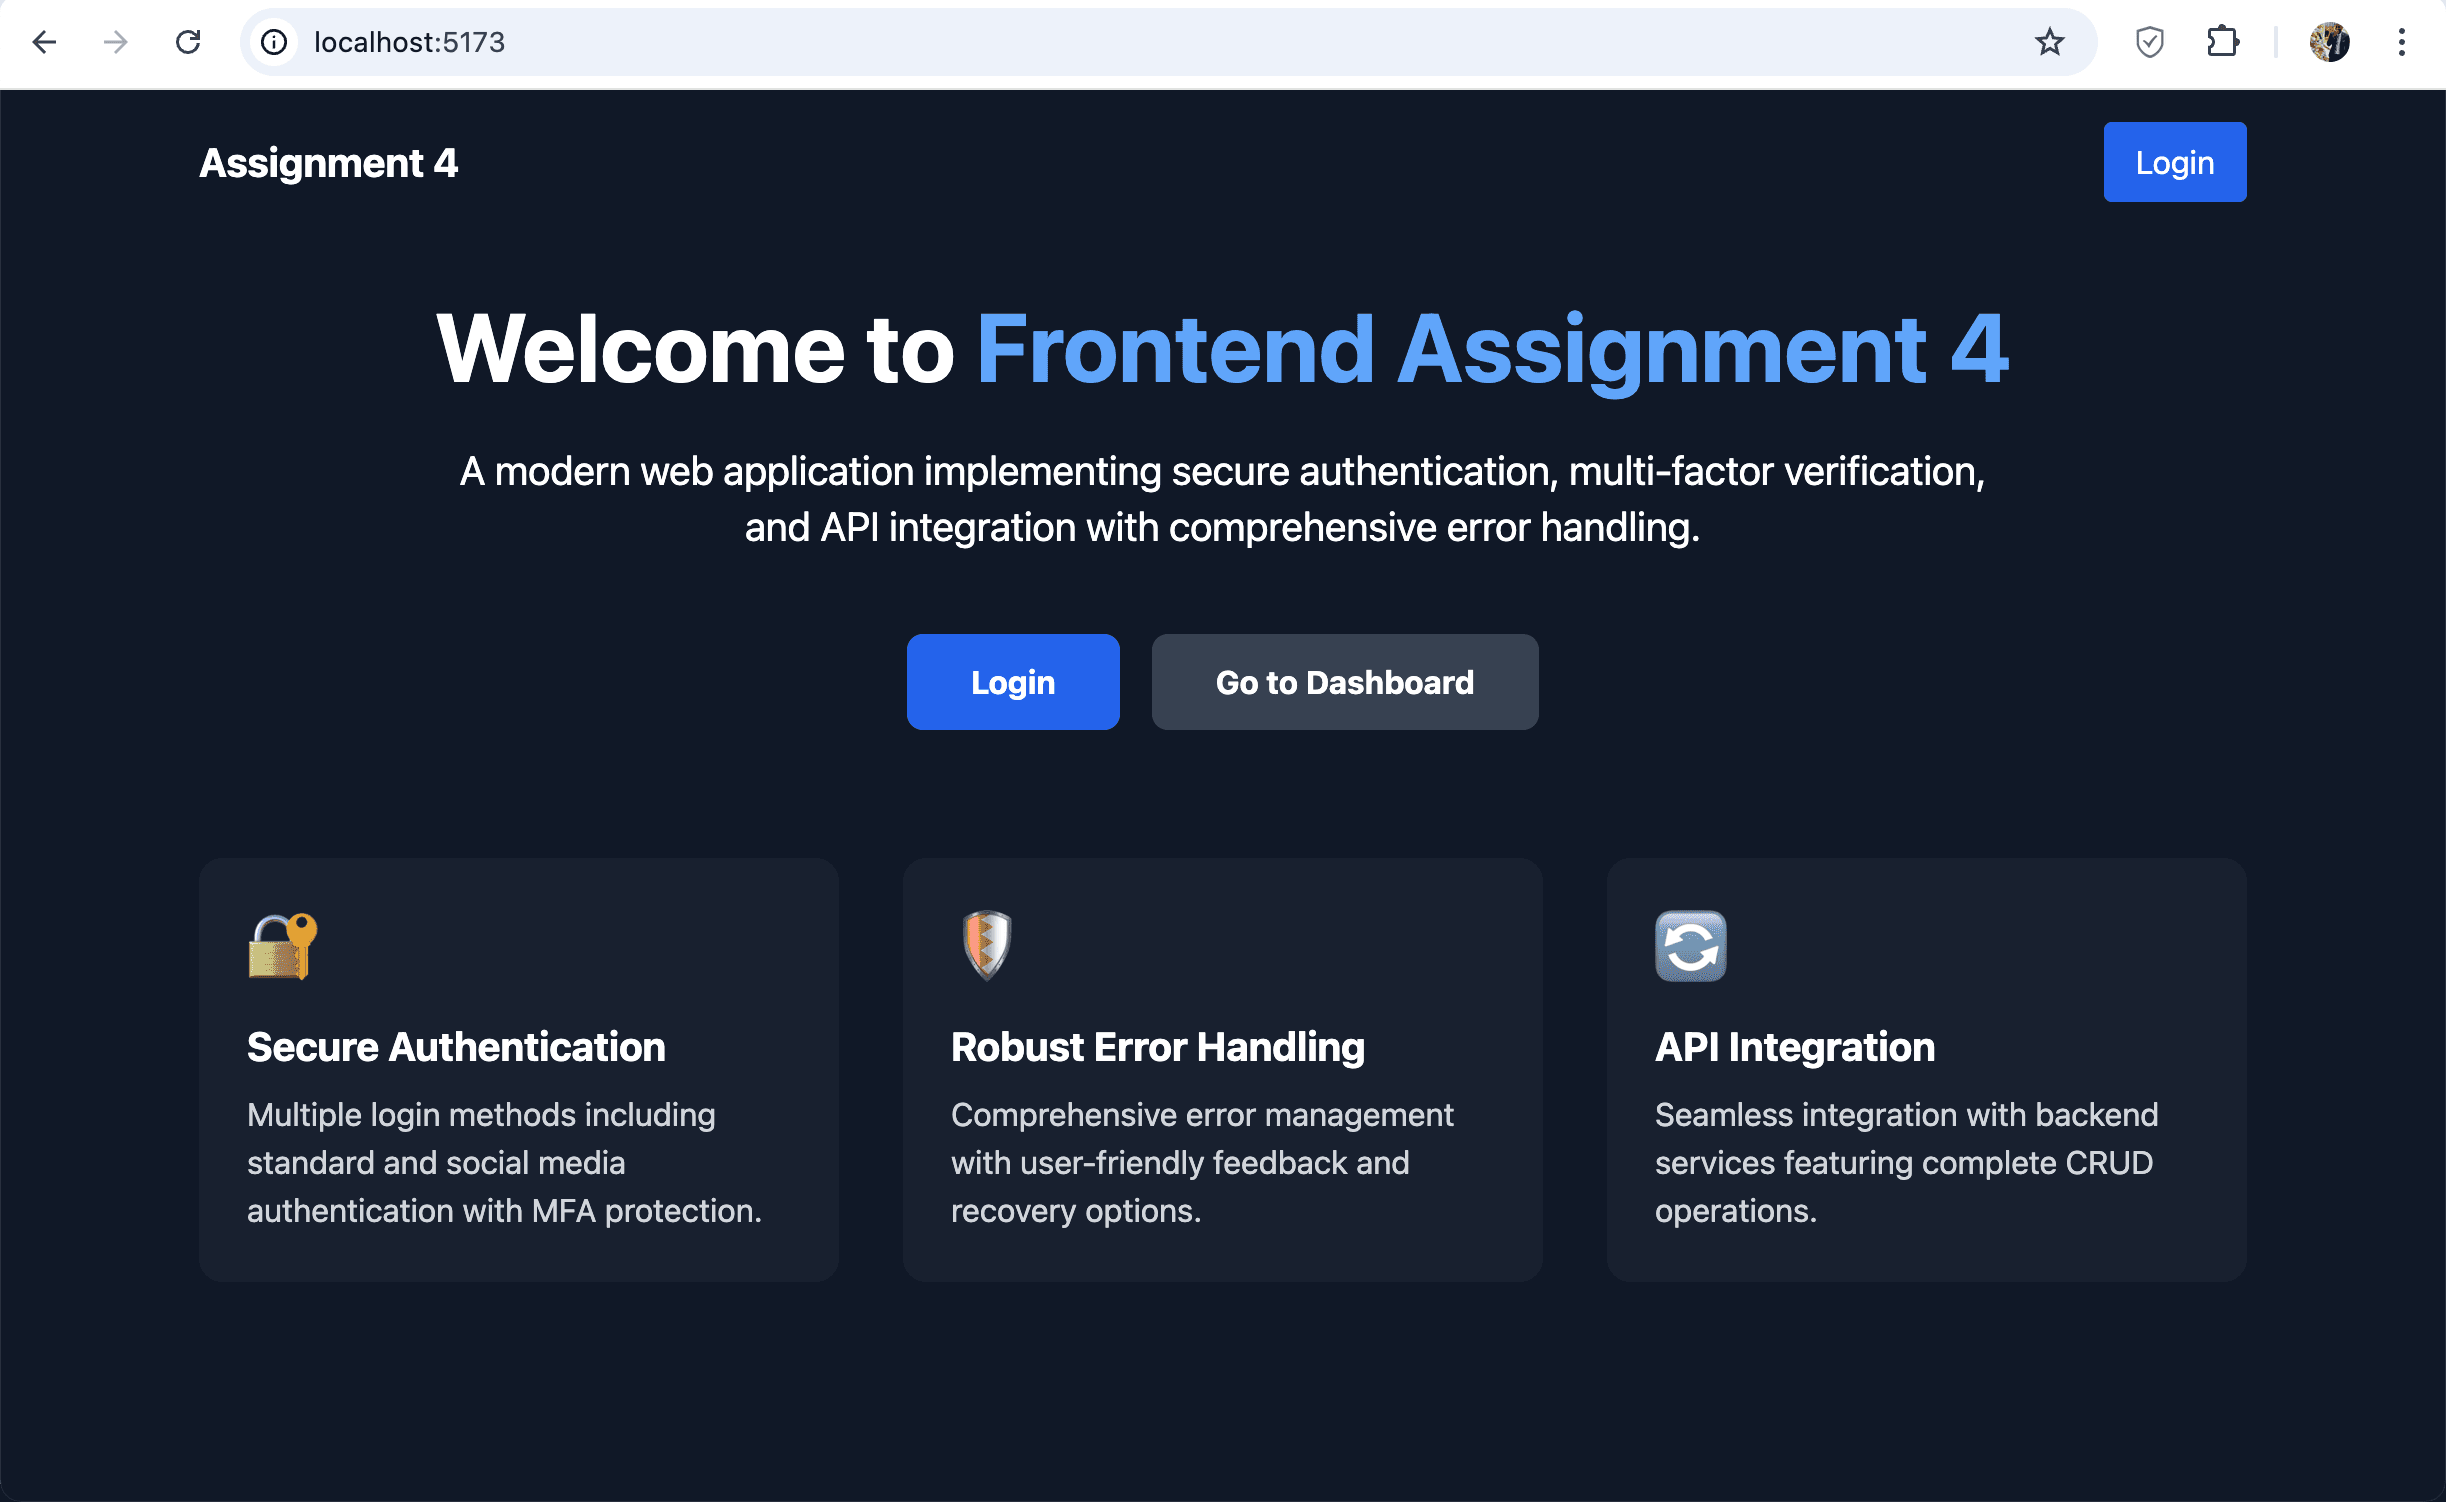Click the Assignment 4 logo text
The height and width of the screenshot is (1502, 2446).
pos(328,163)
